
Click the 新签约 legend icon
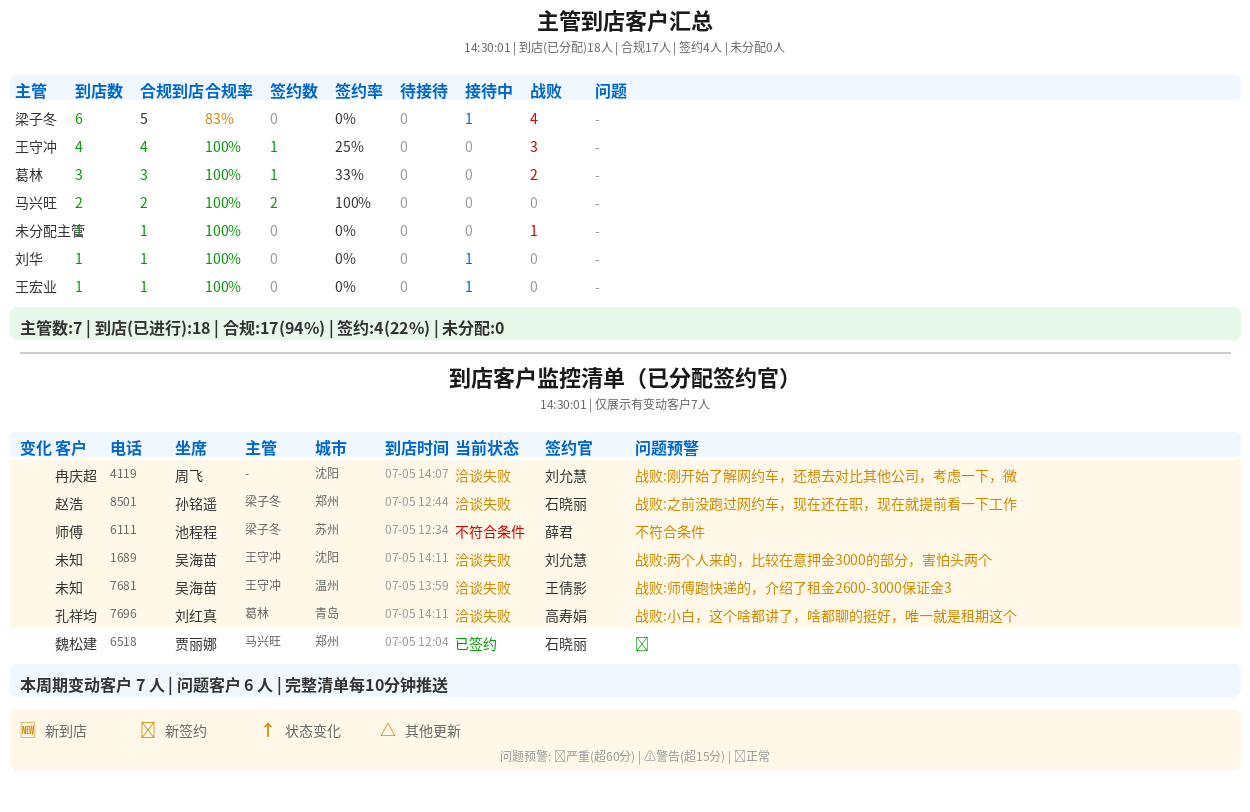click(x=148, y=730)
